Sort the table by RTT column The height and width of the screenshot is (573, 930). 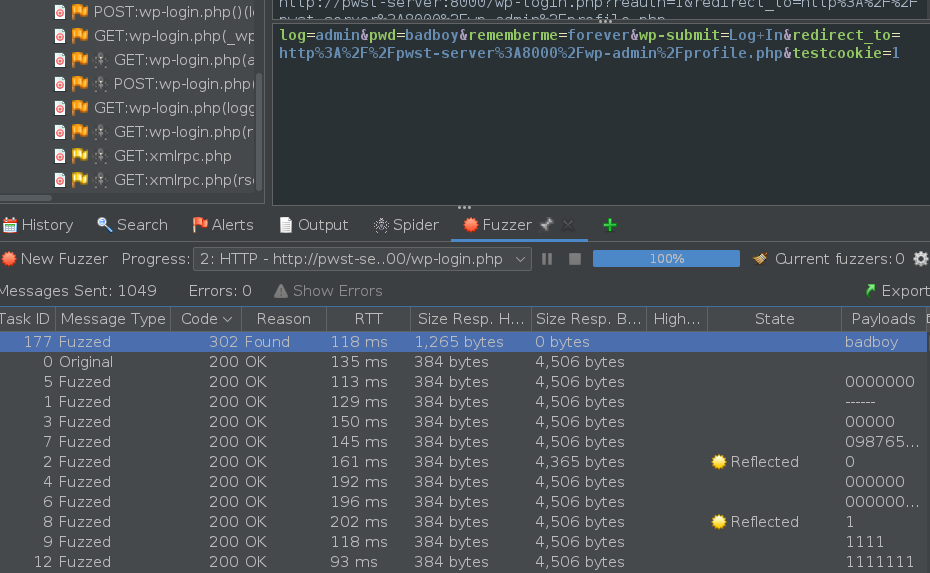click(368, 319)
